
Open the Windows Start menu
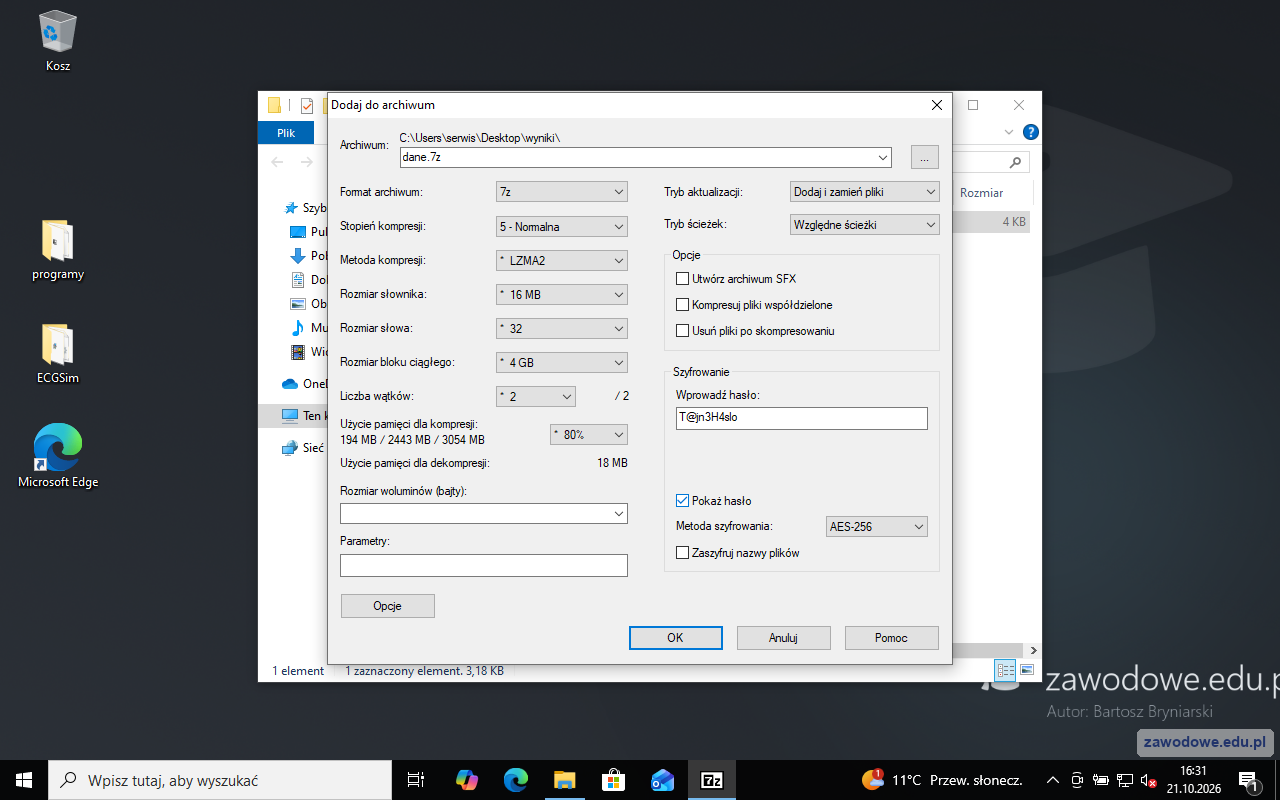tap(24, 780)
